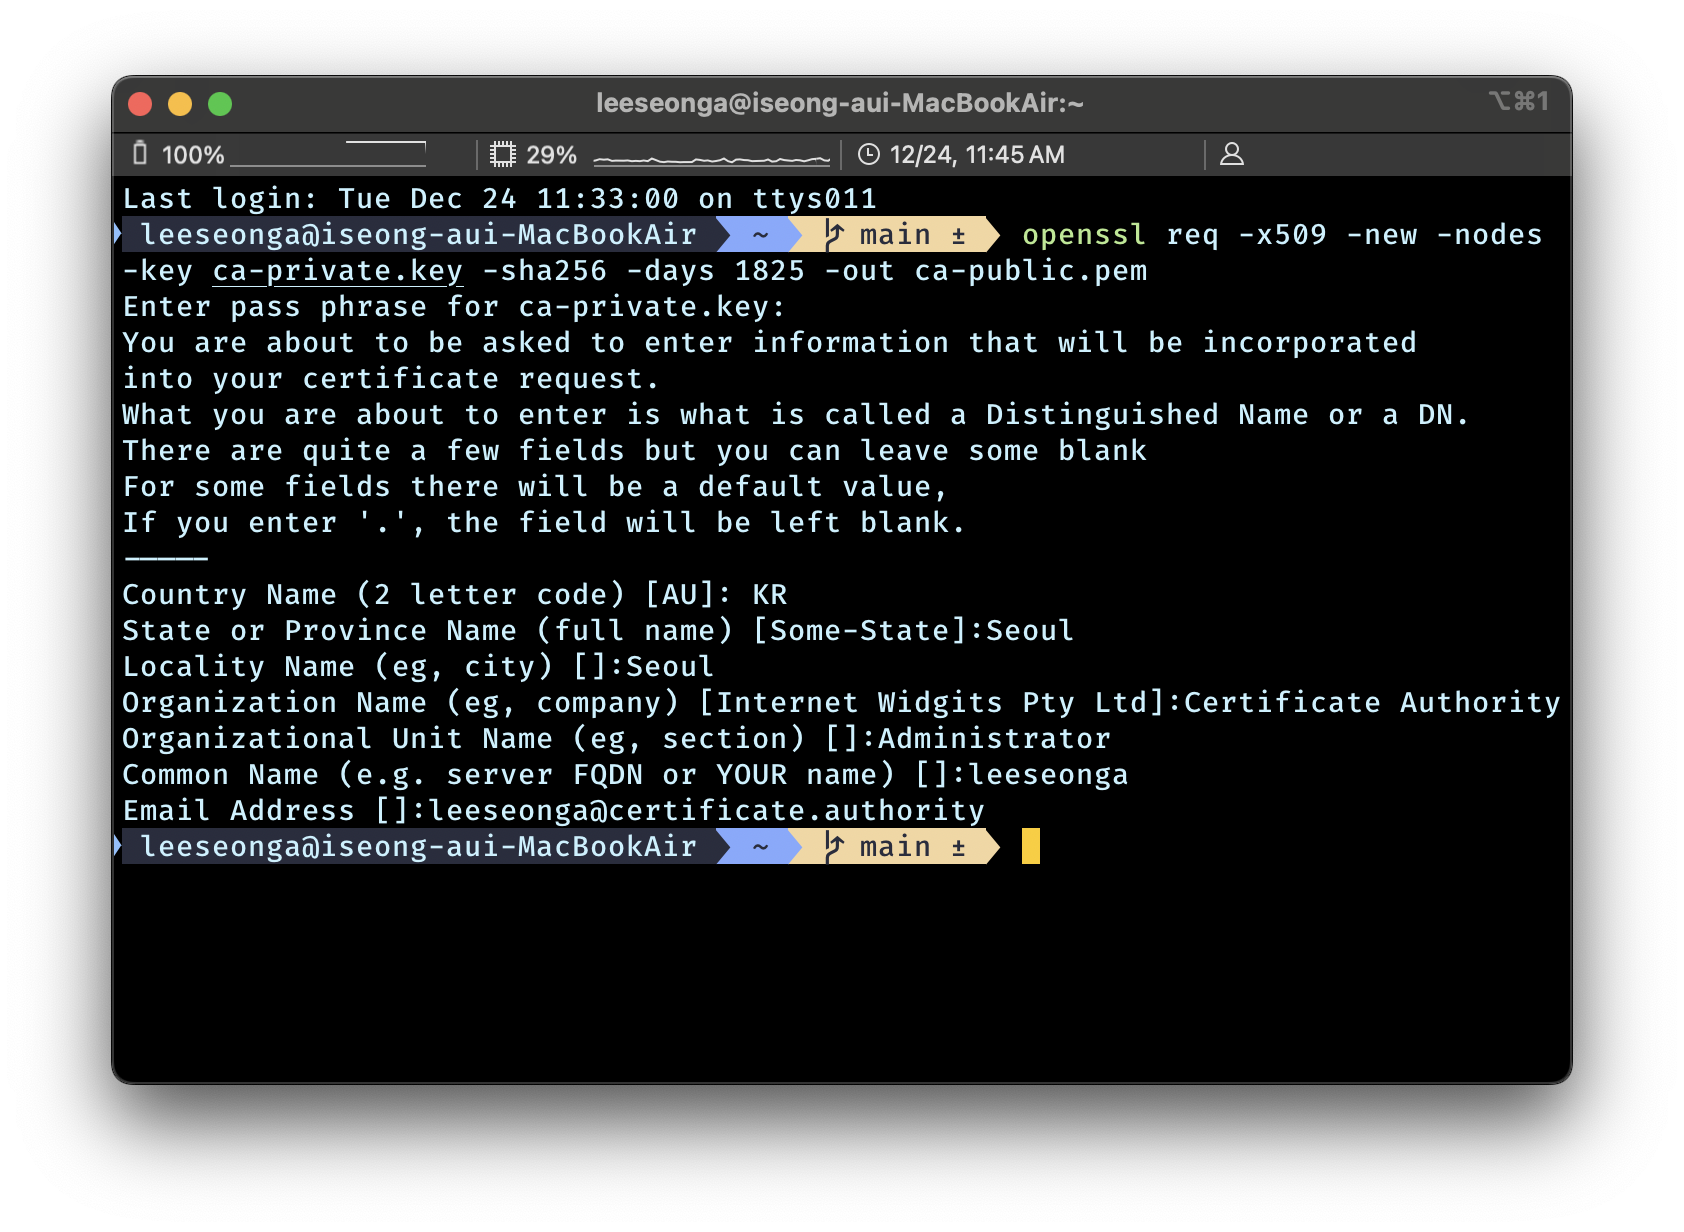The image size is (1684, 1232).
Task: Click the 'Distinguished Name or a DN.' text
Action: pyautogui.click(x=1227, y=415)
